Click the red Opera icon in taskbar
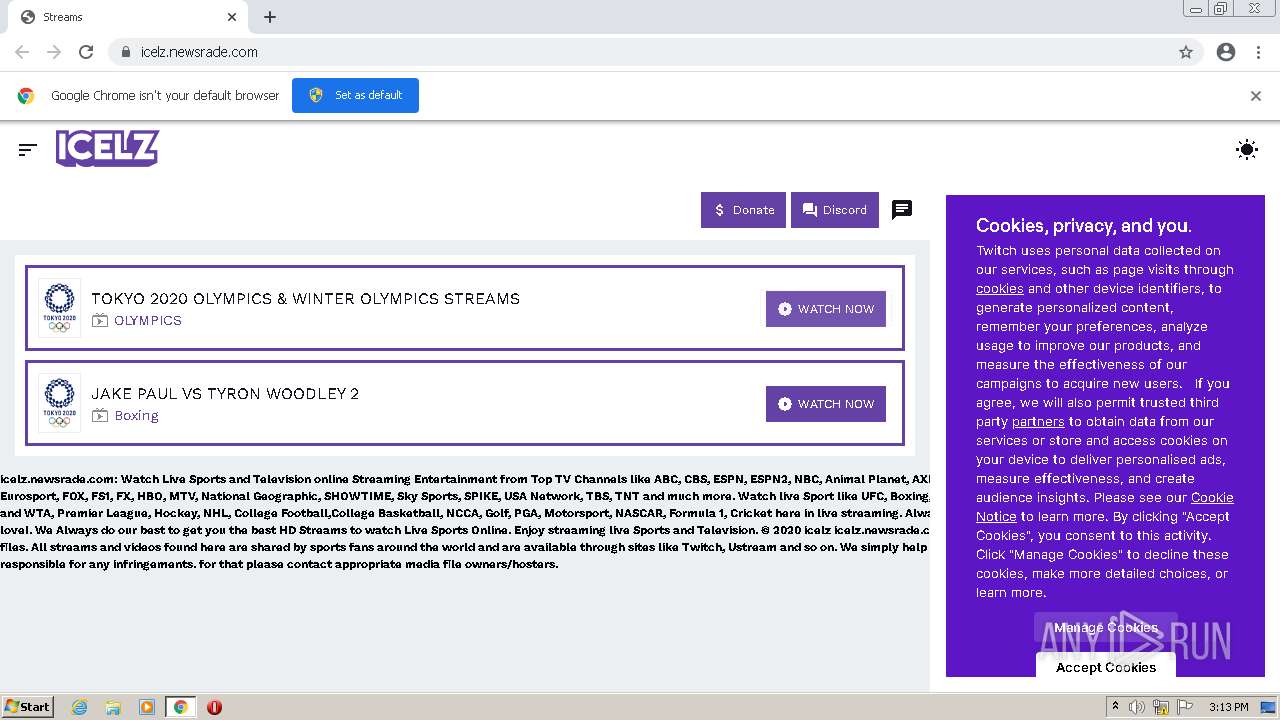This screenshot has width=1280, height=720. pyautogui.click(x=214, y=707)
